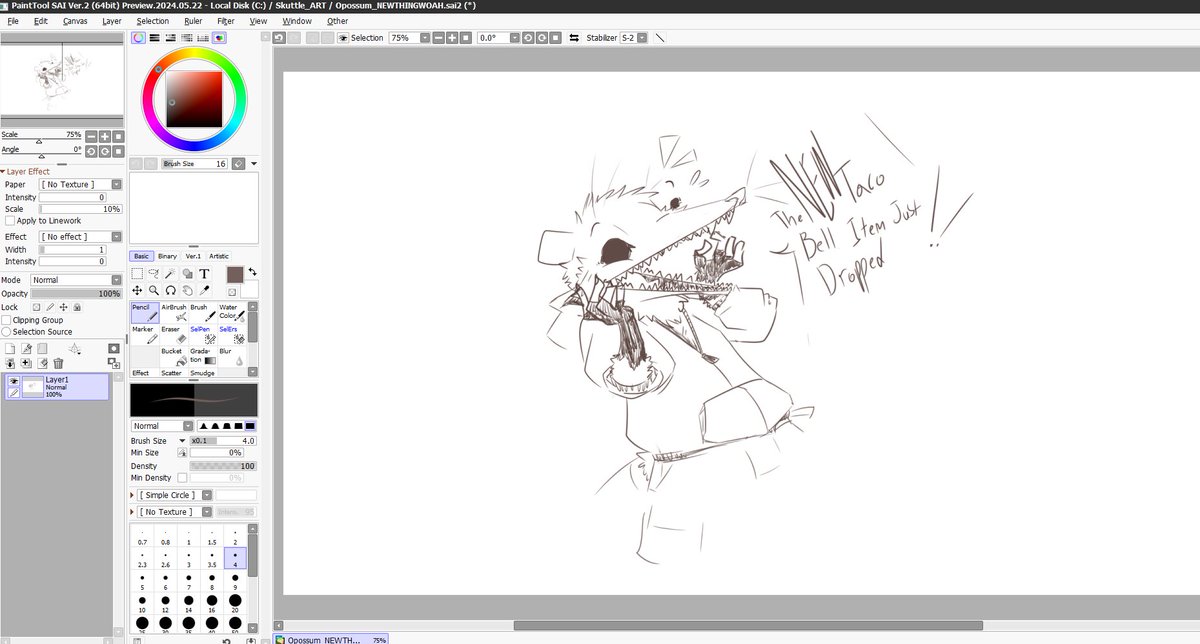Toggle the swatches panel icon
Image resolution: width=1200 pixels, height=644 pixels.
click(203, 37)
